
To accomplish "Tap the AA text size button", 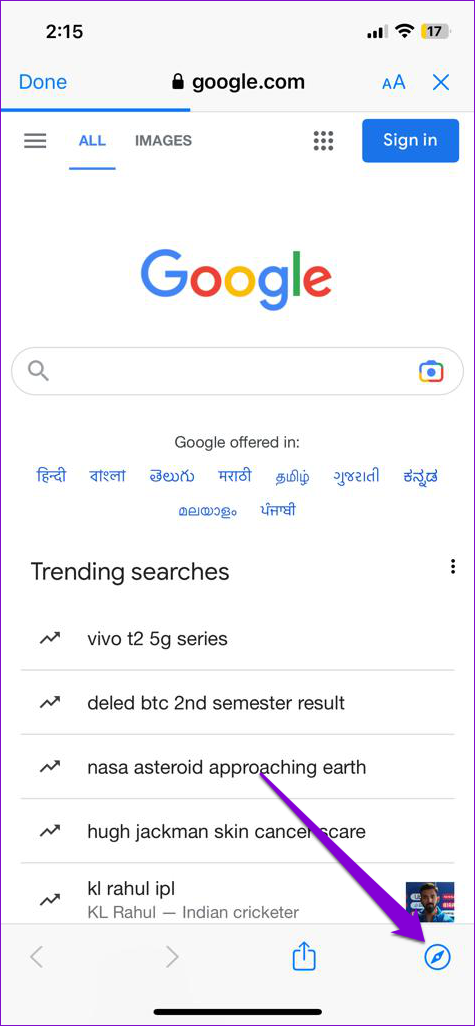I will coord(394,82).
